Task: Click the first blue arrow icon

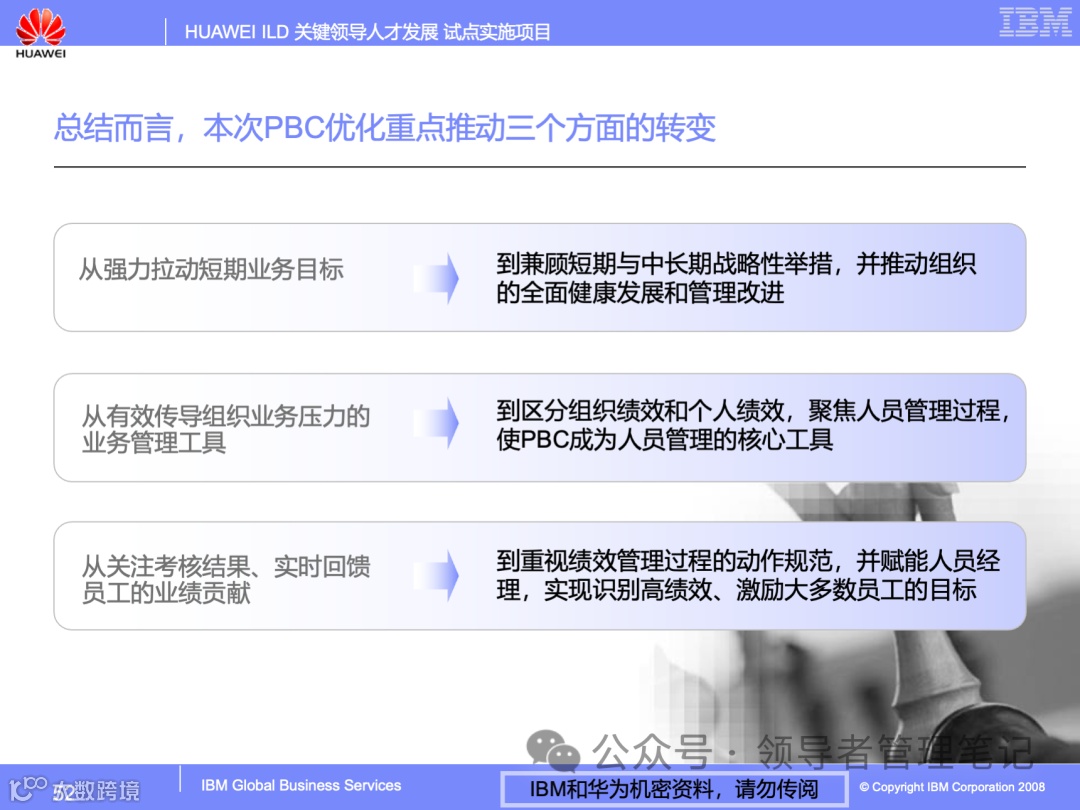Action: click(x=437, y=277)
